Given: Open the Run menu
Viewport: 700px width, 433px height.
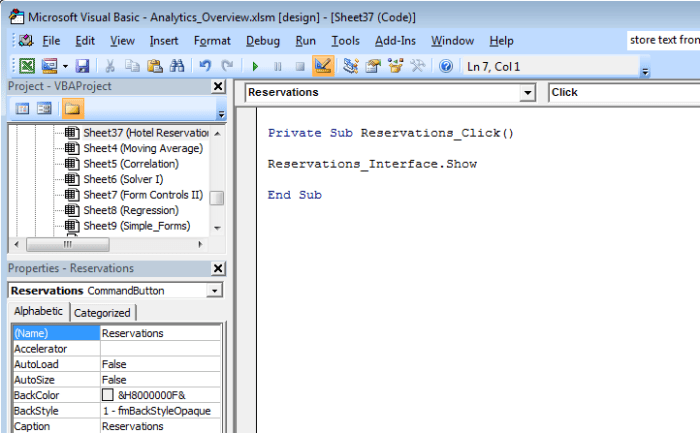Looking at the screenshot, I should [x=305, y=41].
